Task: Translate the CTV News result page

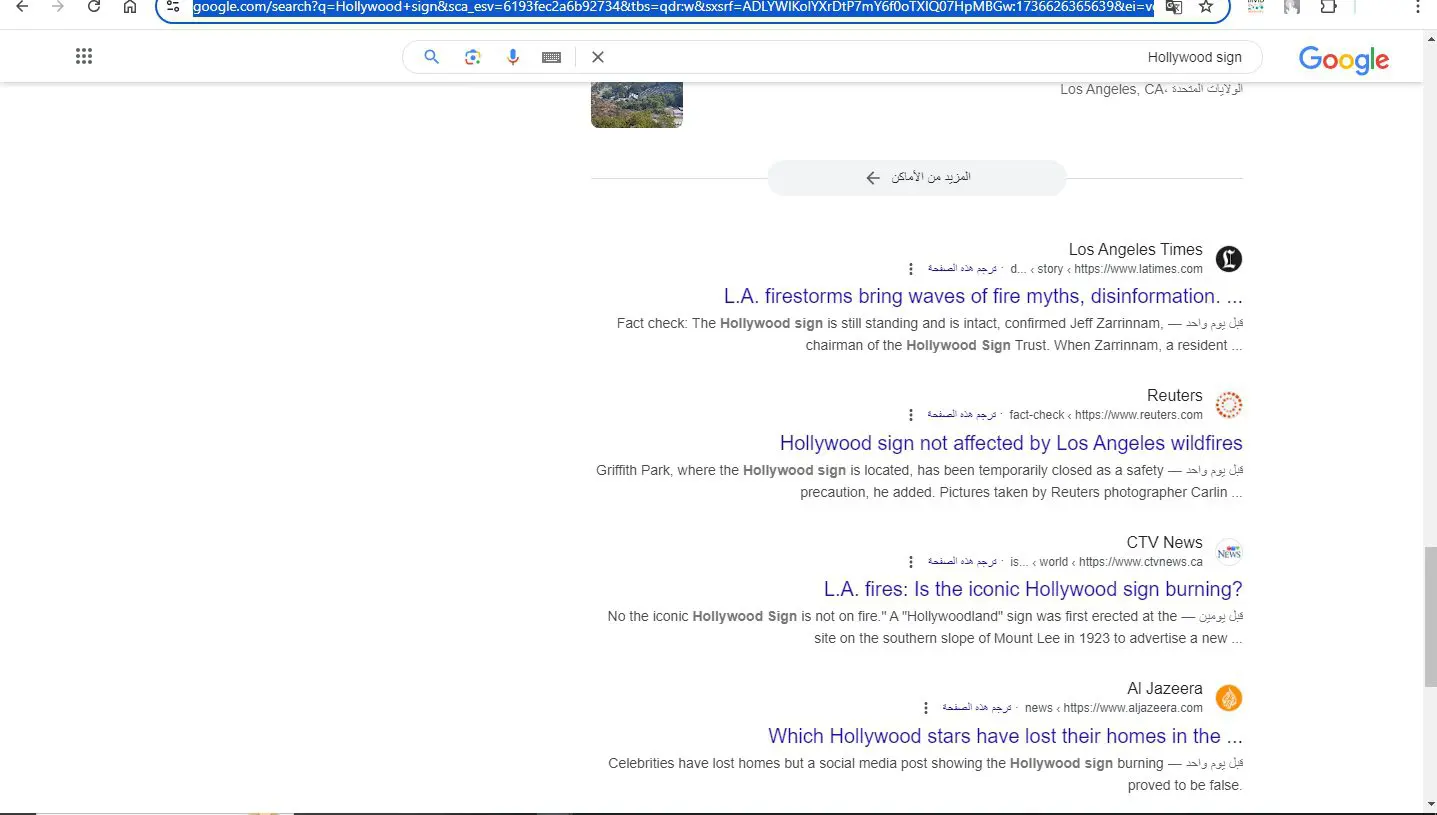Action: coord(962,562)
